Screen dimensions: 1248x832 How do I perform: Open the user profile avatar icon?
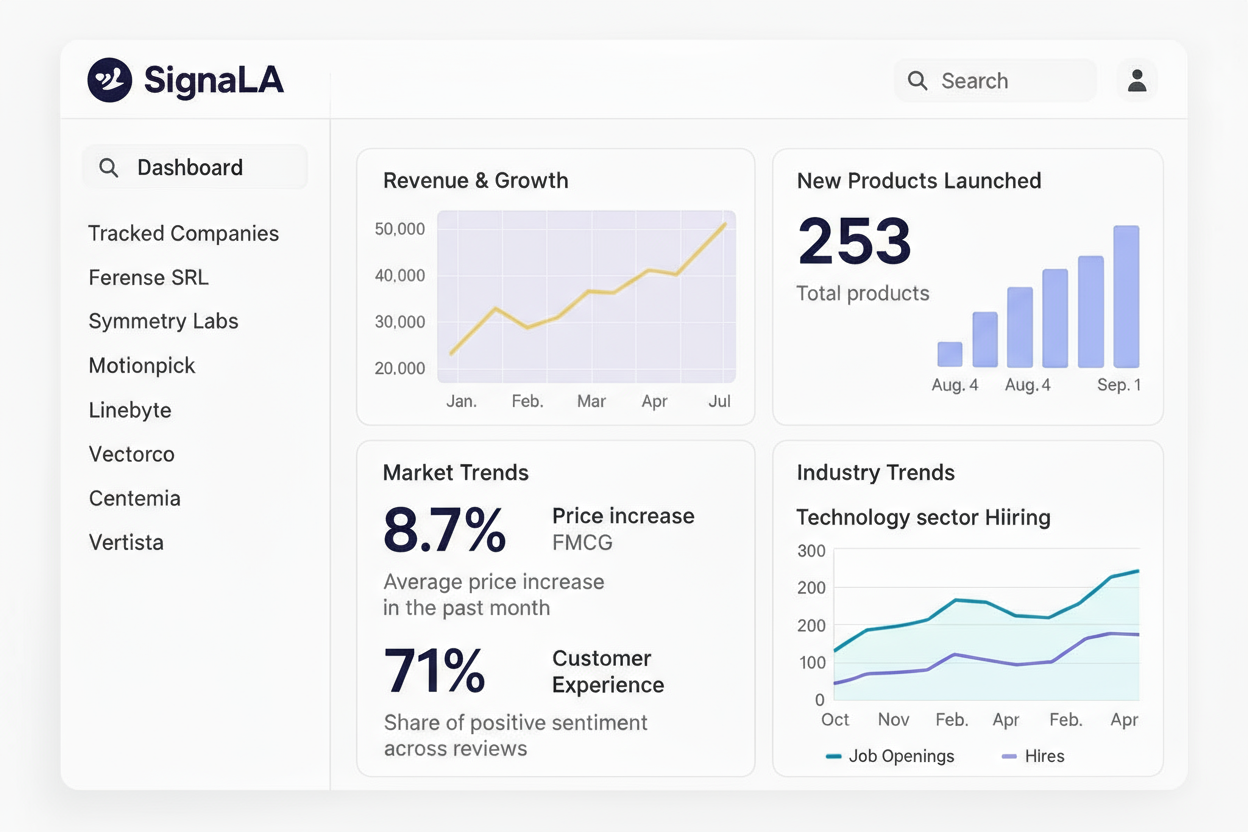coord(1137,81)
